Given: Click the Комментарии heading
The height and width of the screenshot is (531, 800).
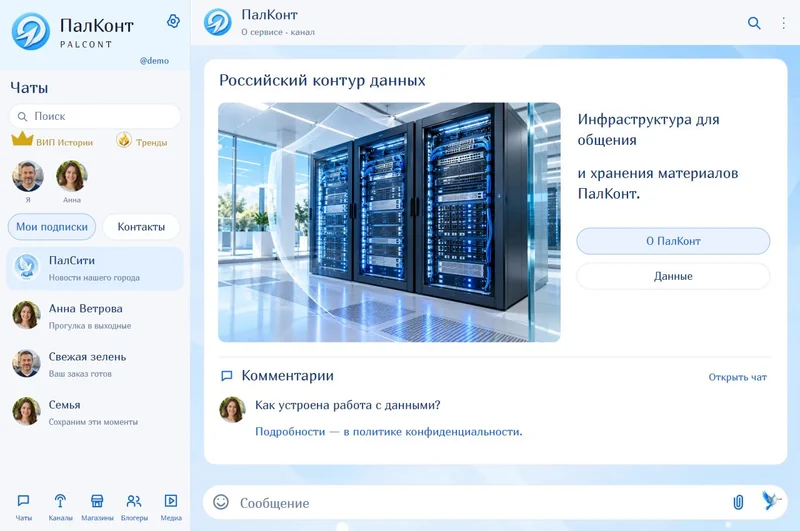Looking at the screenshot, I should pyautogui.click(x=287, y=376).
